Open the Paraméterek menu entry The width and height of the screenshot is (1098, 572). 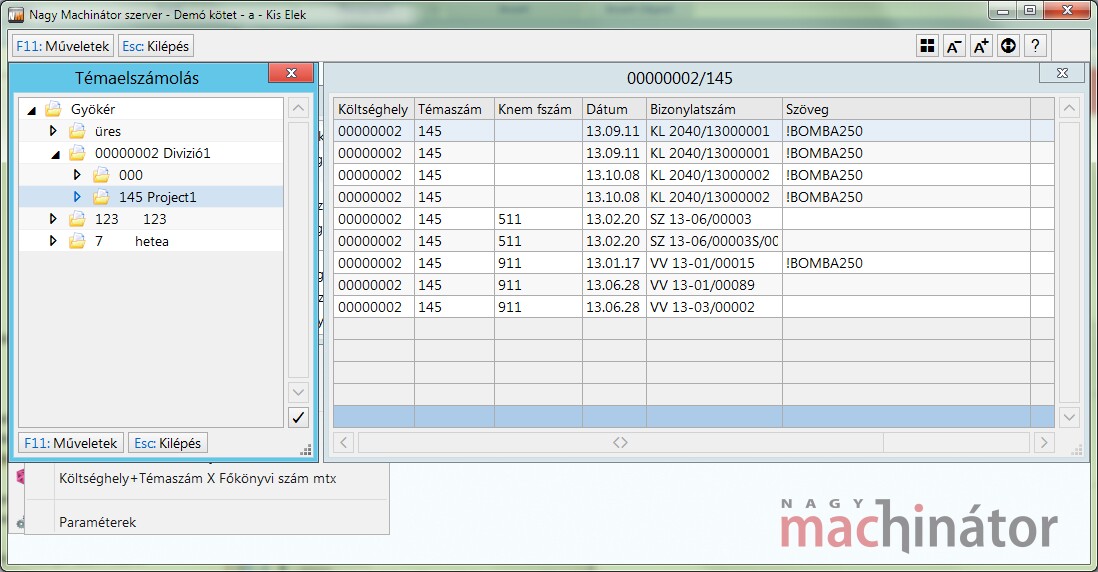[x=97, y=522]
